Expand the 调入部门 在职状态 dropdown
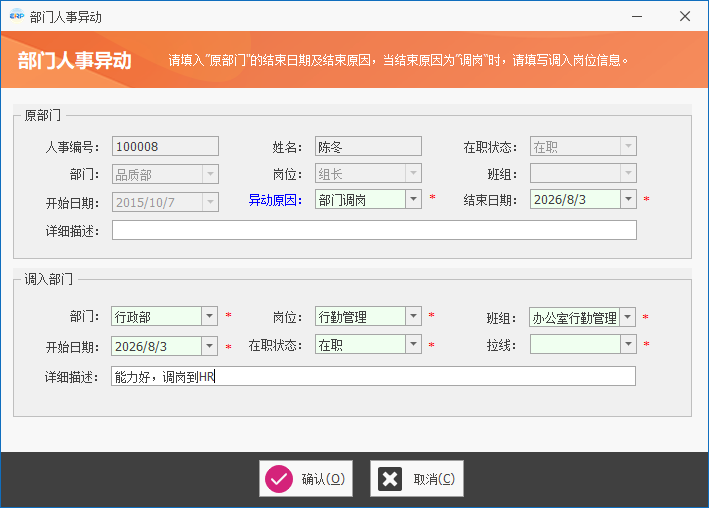The image size is (709, 508). 413,344
